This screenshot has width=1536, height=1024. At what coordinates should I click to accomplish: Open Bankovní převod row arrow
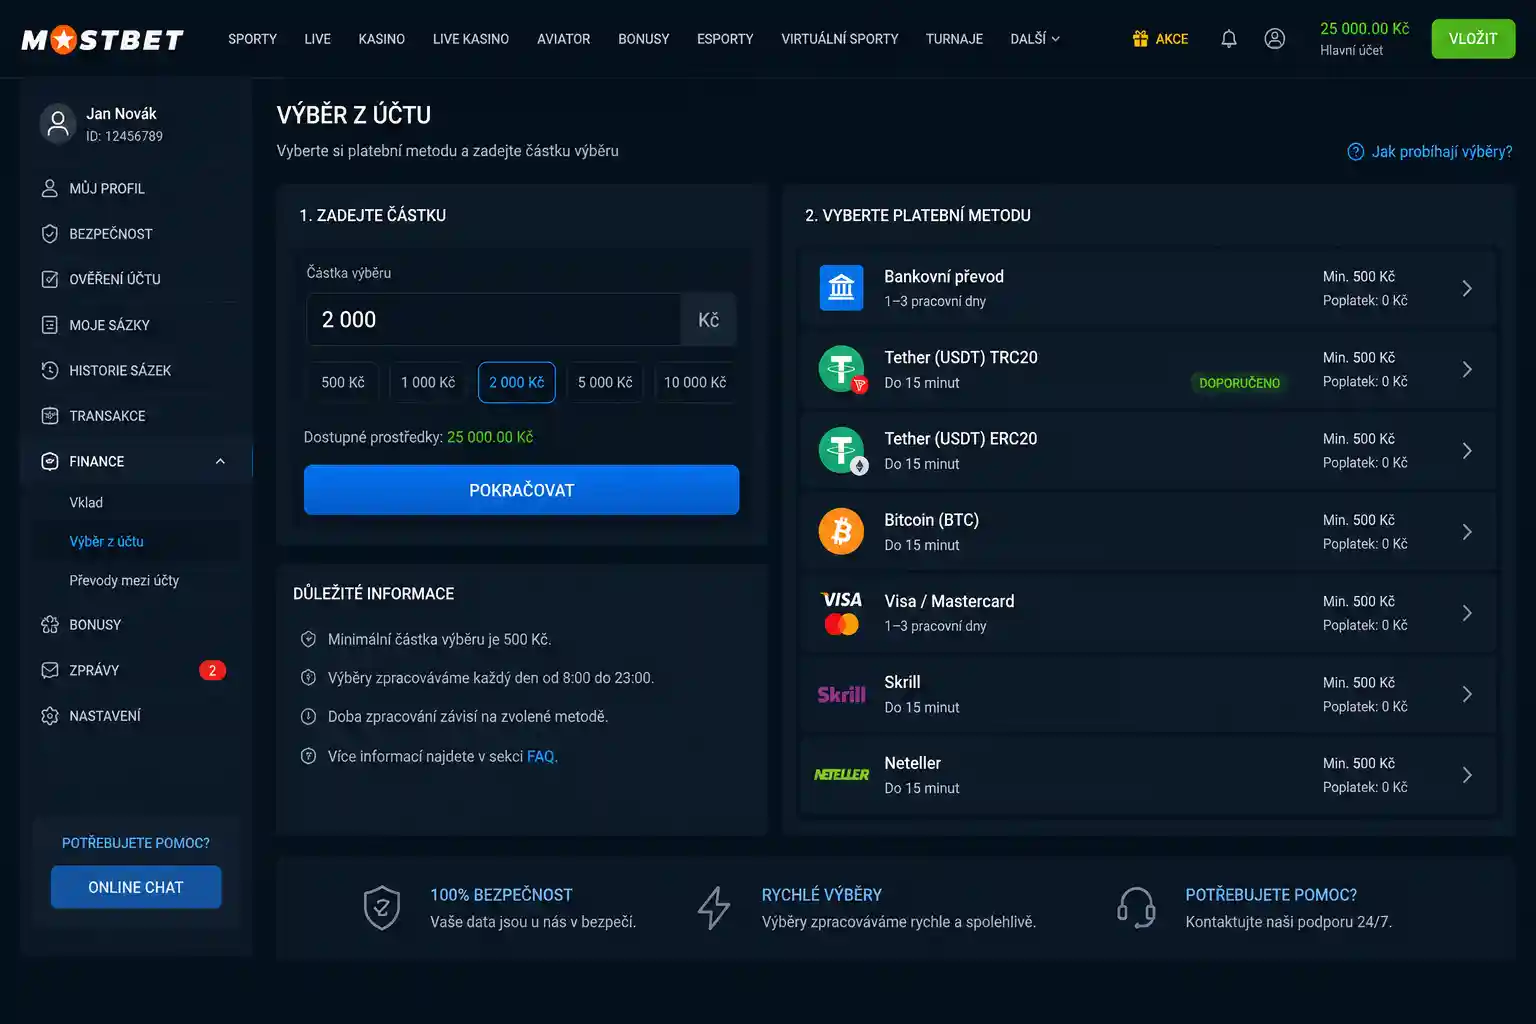1467,288
